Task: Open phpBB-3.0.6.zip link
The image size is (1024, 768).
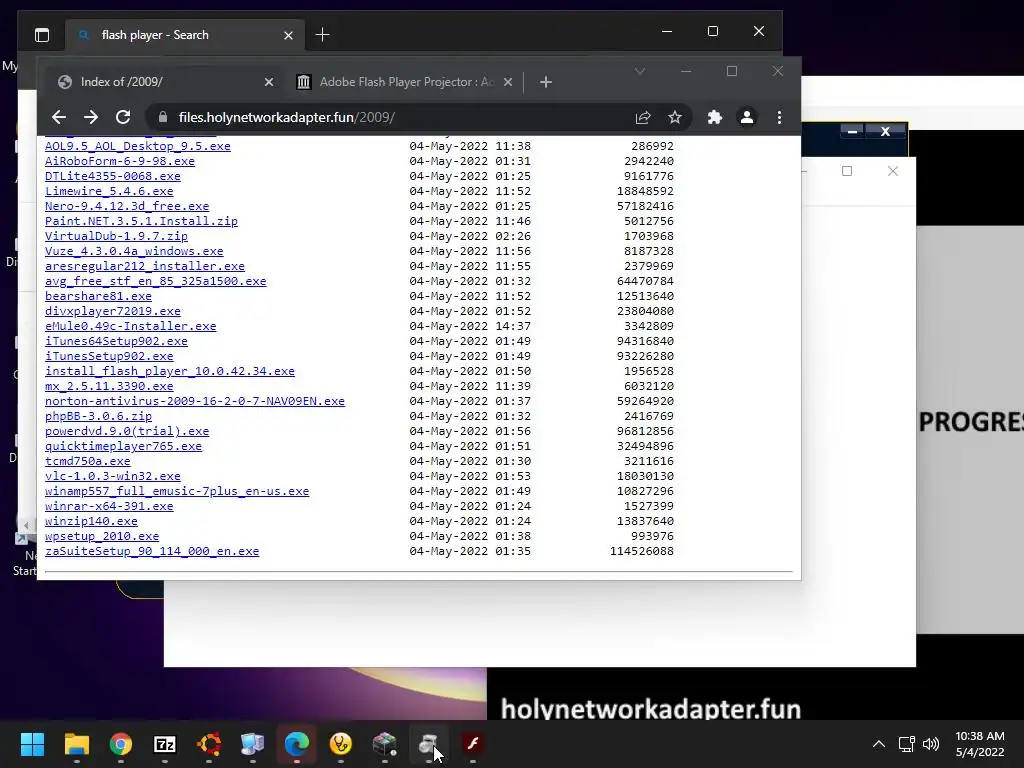Action: click(x=98, y=417)
